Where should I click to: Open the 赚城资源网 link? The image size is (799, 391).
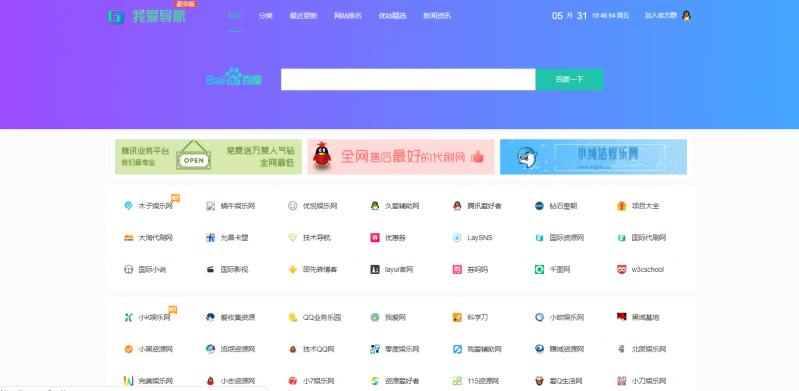click(x=567, y=349)
